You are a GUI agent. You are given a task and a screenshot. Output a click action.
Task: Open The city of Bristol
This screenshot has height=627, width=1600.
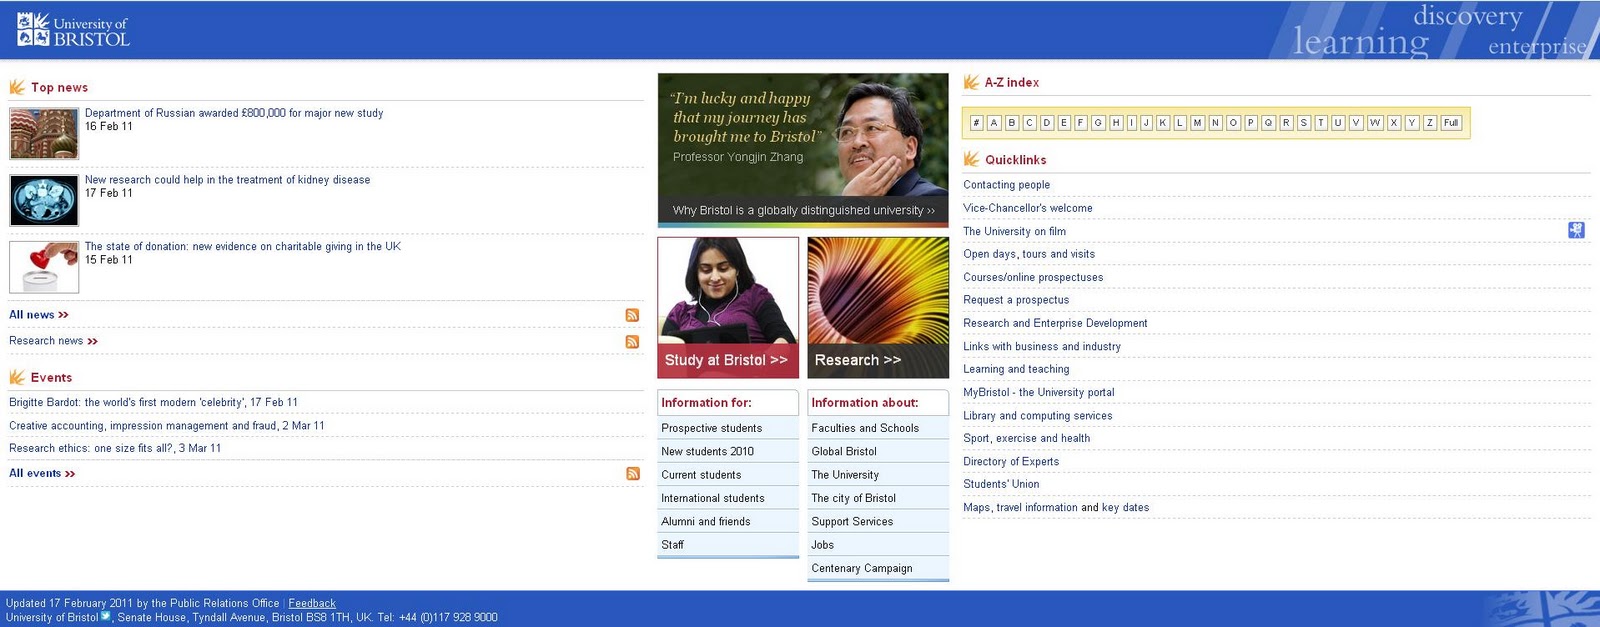pos(854,498)
